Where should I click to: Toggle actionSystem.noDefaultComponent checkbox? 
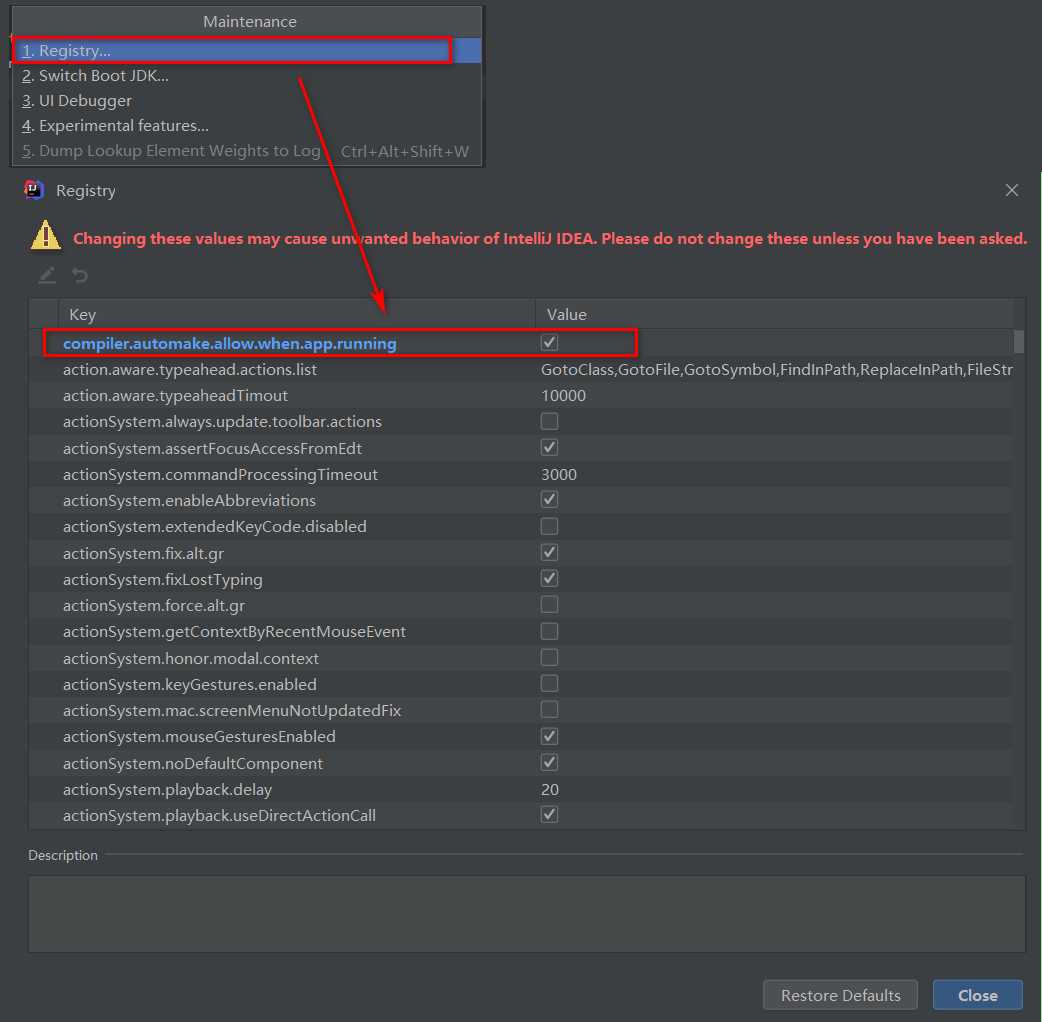click(x=550, y=762)
